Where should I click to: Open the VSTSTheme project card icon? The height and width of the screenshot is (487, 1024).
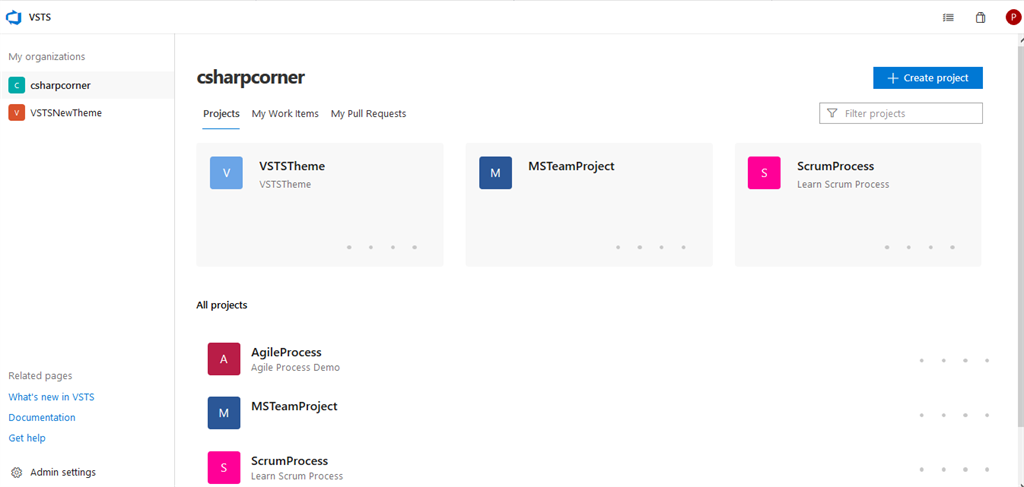point(226,173)
